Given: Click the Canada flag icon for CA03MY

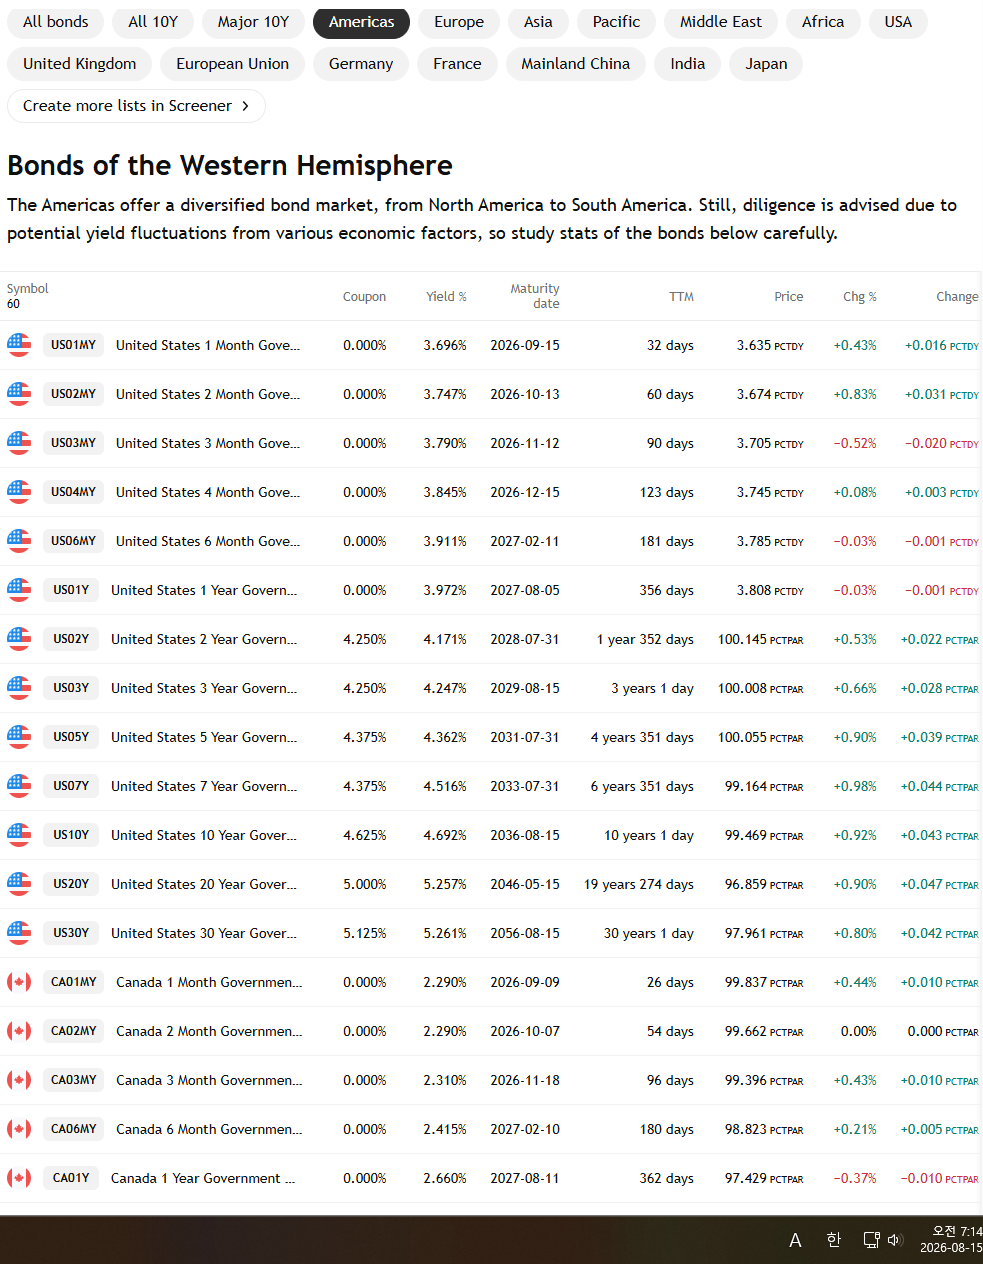Looking at the screenshot, I should [x=19, y=1080].
